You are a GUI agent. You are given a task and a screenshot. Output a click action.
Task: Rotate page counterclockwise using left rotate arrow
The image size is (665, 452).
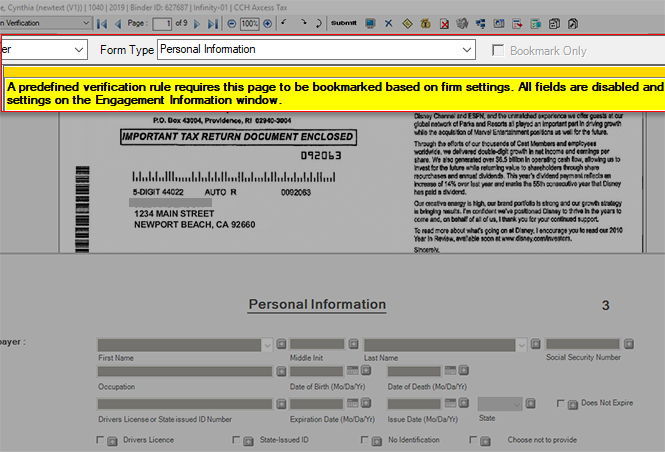(x=284, y=22)
